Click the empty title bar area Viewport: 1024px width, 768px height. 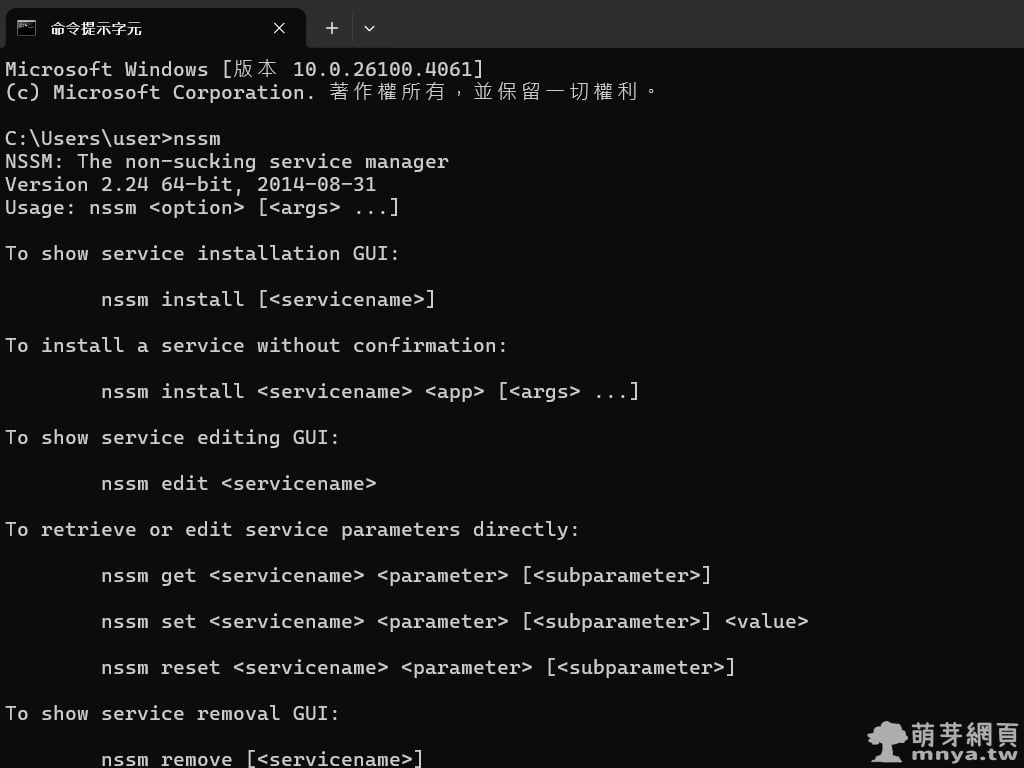tap(700, 24)
